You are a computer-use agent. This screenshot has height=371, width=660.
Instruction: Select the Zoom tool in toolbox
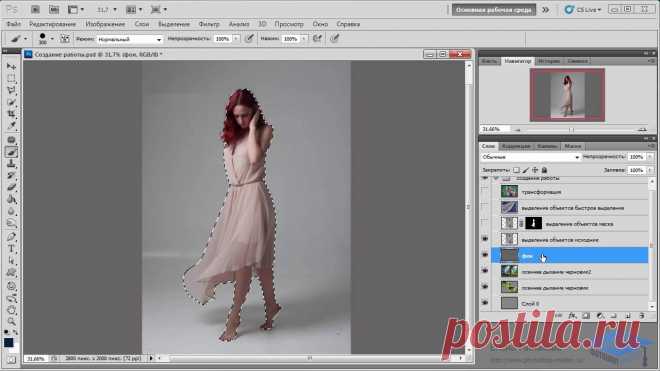pos(11,322)
